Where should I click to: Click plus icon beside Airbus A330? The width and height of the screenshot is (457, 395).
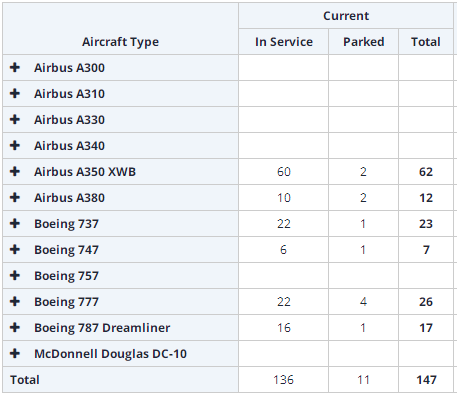(15, 119)
